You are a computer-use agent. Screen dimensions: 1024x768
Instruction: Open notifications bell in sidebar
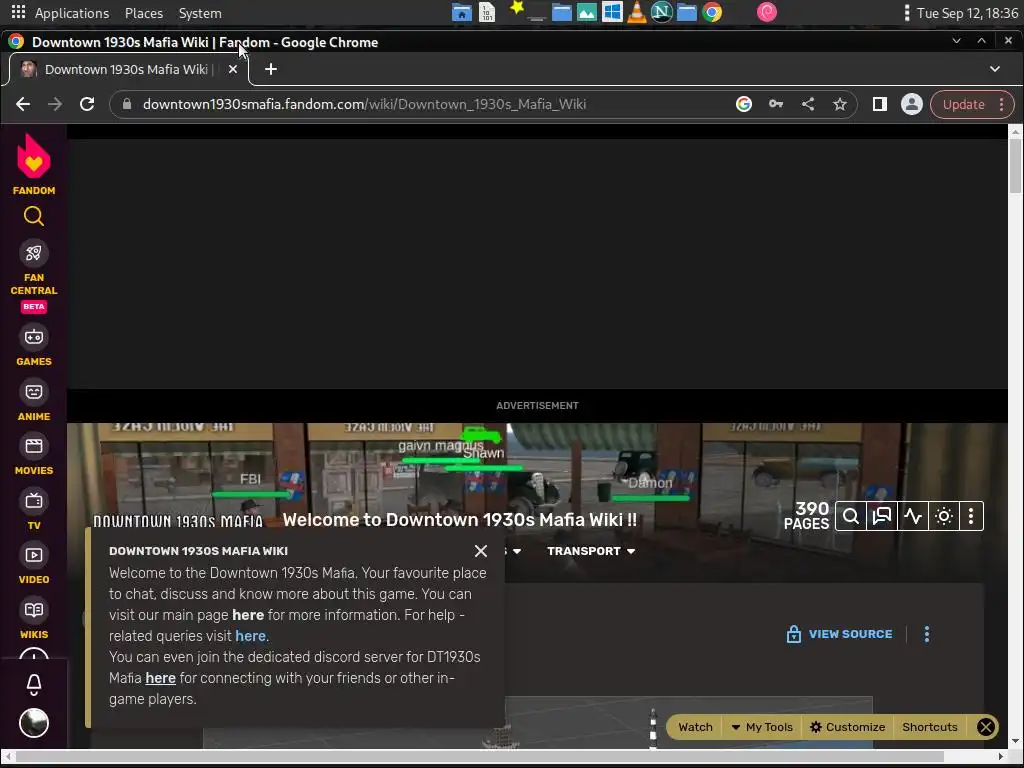coord(34,684)
